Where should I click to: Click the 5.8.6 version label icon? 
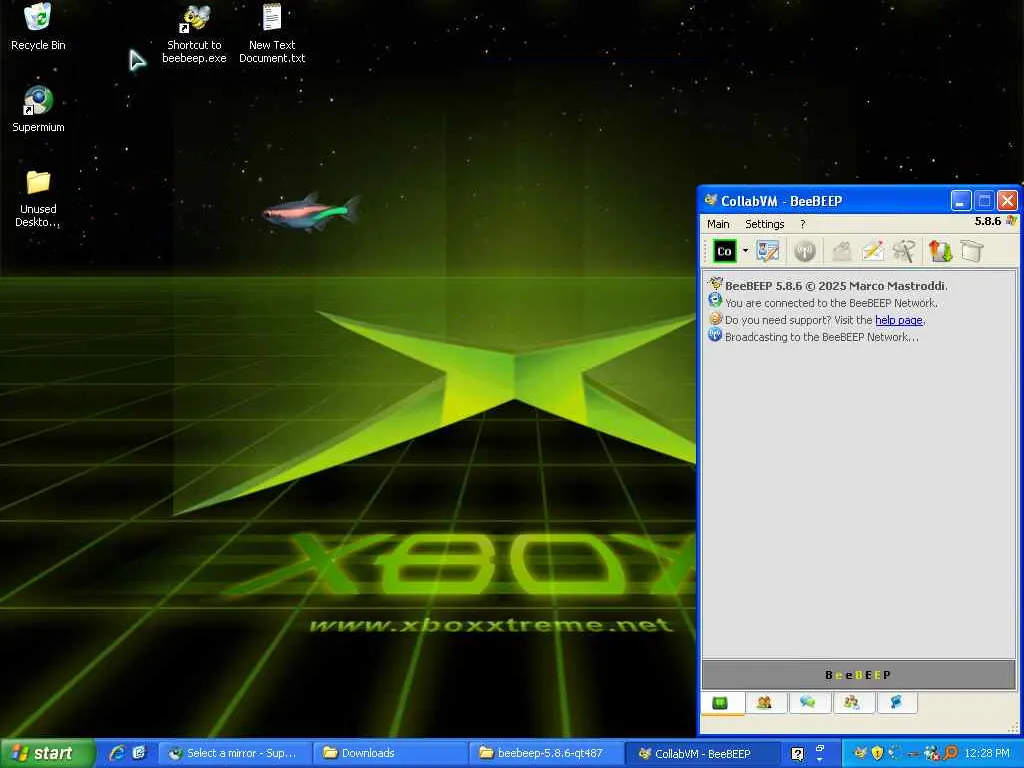tap(1011, 221)
